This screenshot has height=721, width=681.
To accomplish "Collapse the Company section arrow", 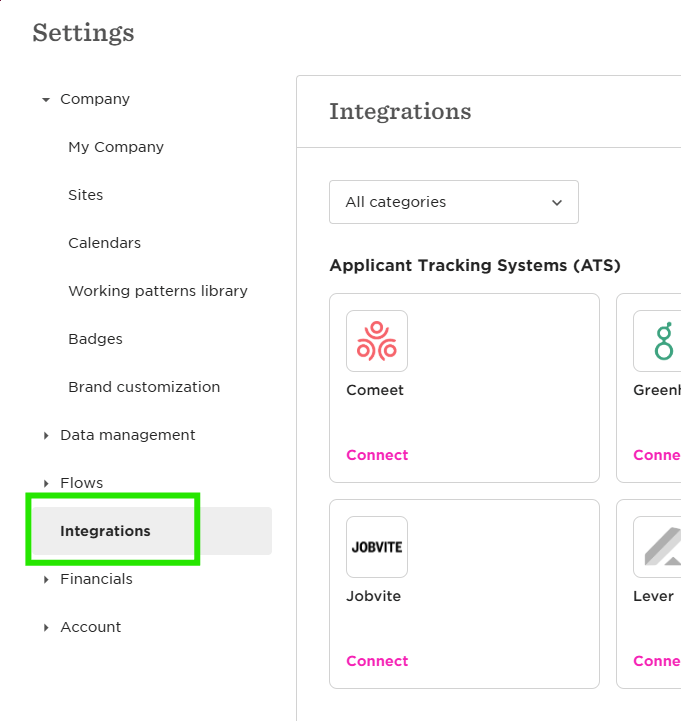I will click(46, 99).
